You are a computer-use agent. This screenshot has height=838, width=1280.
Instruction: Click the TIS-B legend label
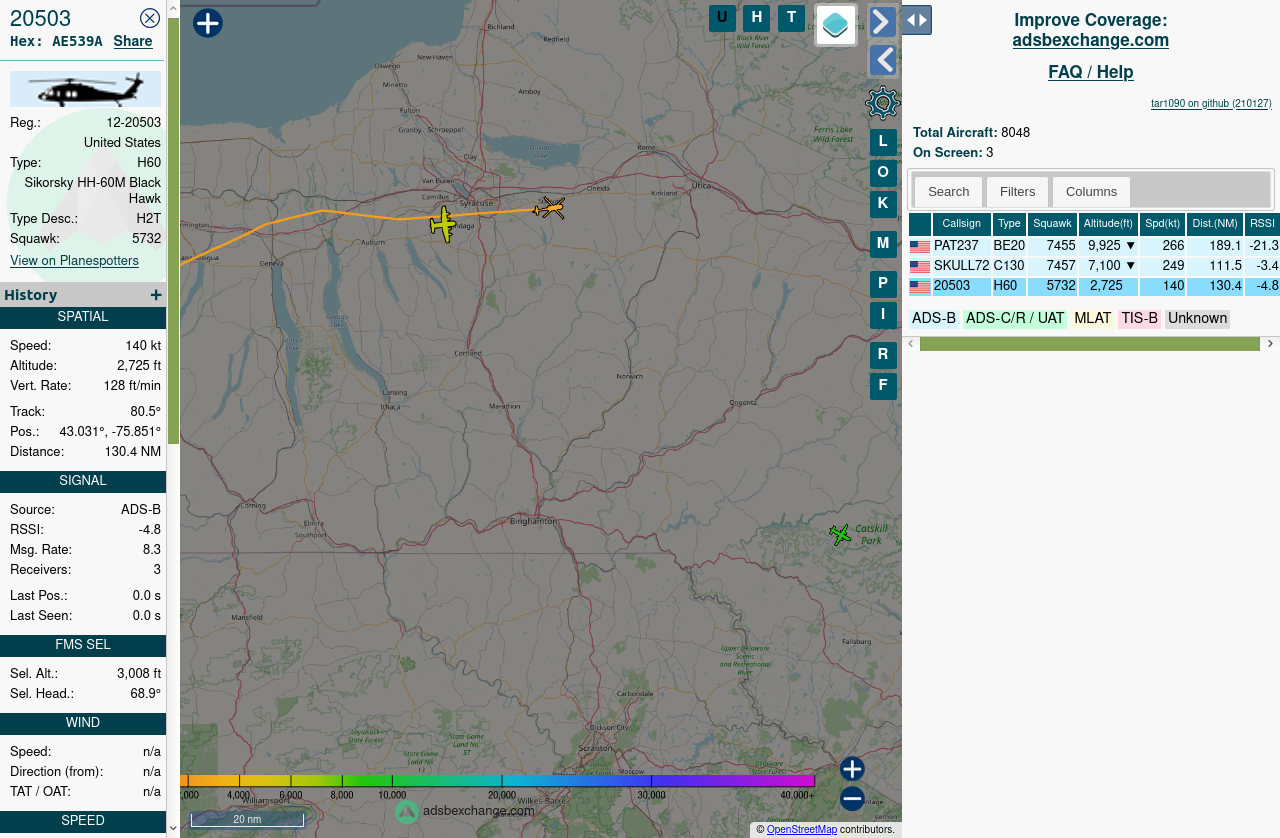[1139, 319]
